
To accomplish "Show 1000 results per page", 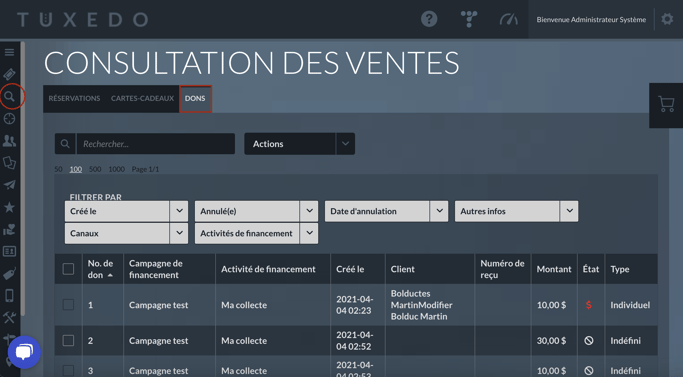I will point(116,169).
